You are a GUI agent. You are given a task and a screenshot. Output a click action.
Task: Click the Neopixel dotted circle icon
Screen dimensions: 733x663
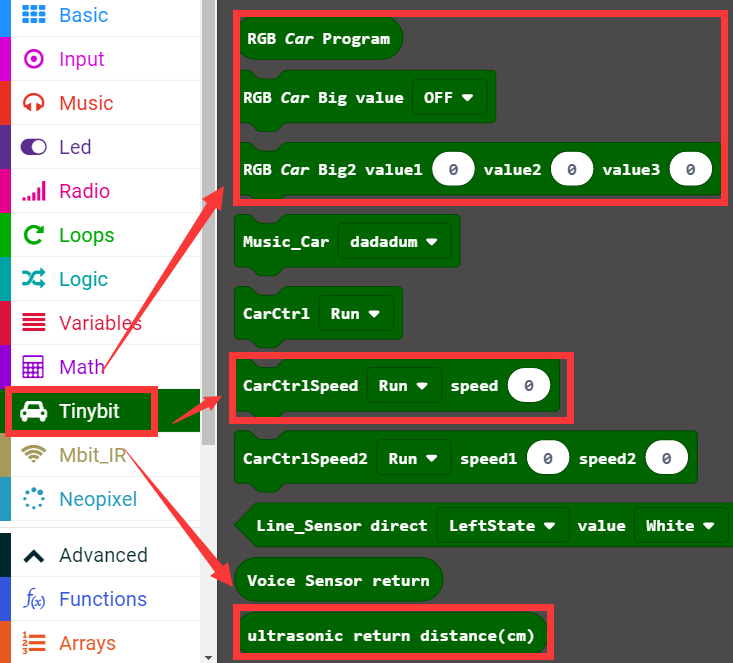click(x=34, y=498)
